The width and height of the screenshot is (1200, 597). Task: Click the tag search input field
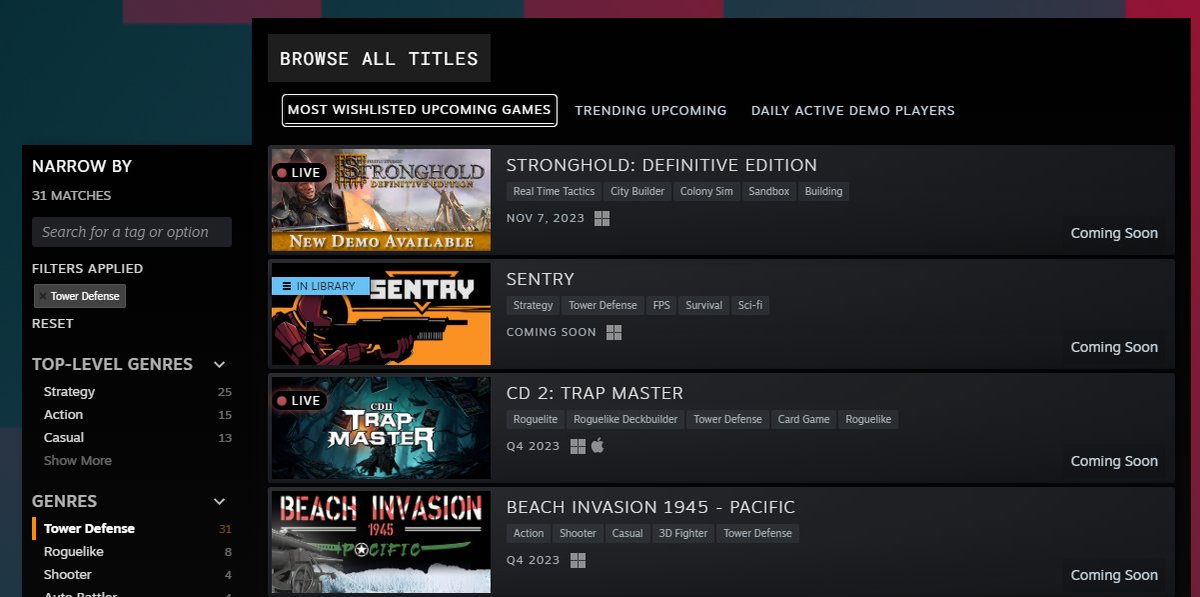point(132,232)
